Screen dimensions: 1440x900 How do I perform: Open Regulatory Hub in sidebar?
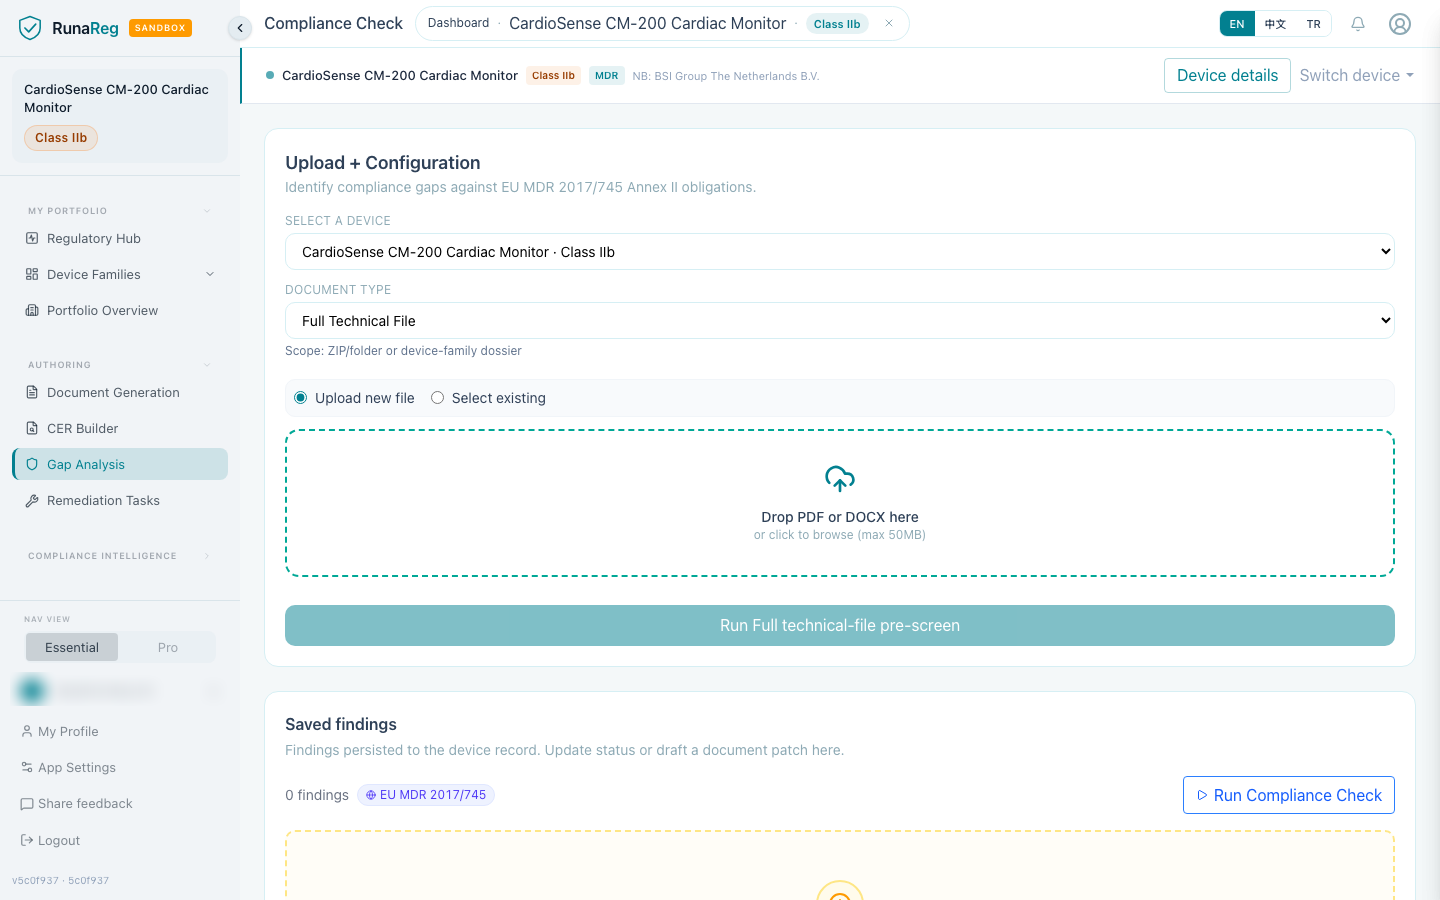[120, 238]
